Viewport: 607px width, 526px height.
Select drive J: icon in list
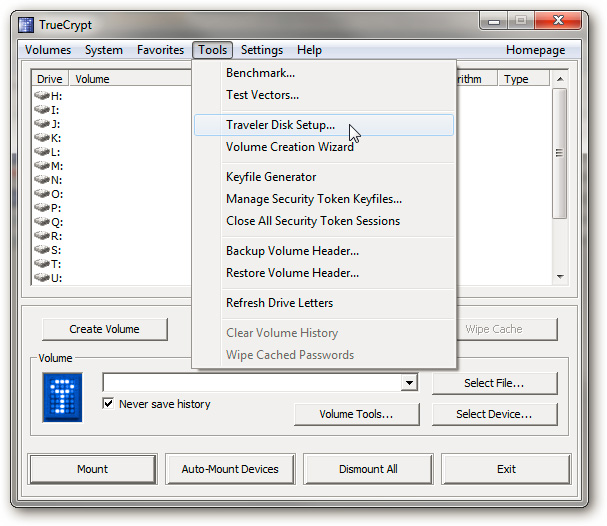click(x=42, y=123)
